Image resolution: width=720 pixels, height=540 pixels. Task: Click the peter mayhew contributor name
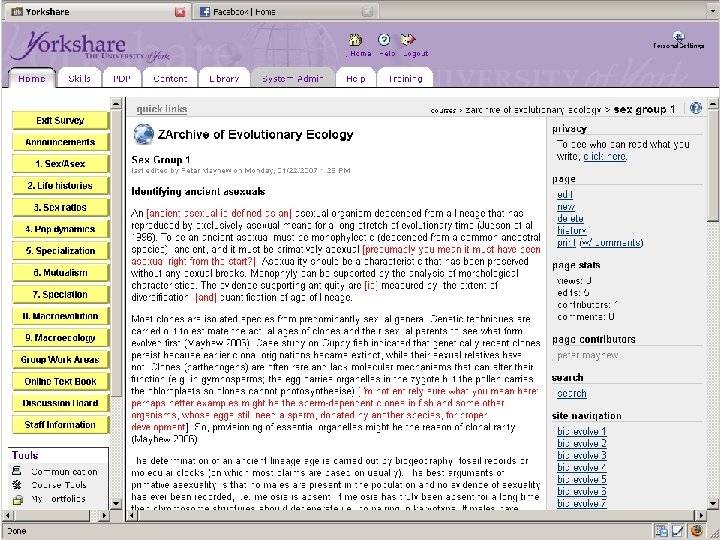click(x=587, y=355)
